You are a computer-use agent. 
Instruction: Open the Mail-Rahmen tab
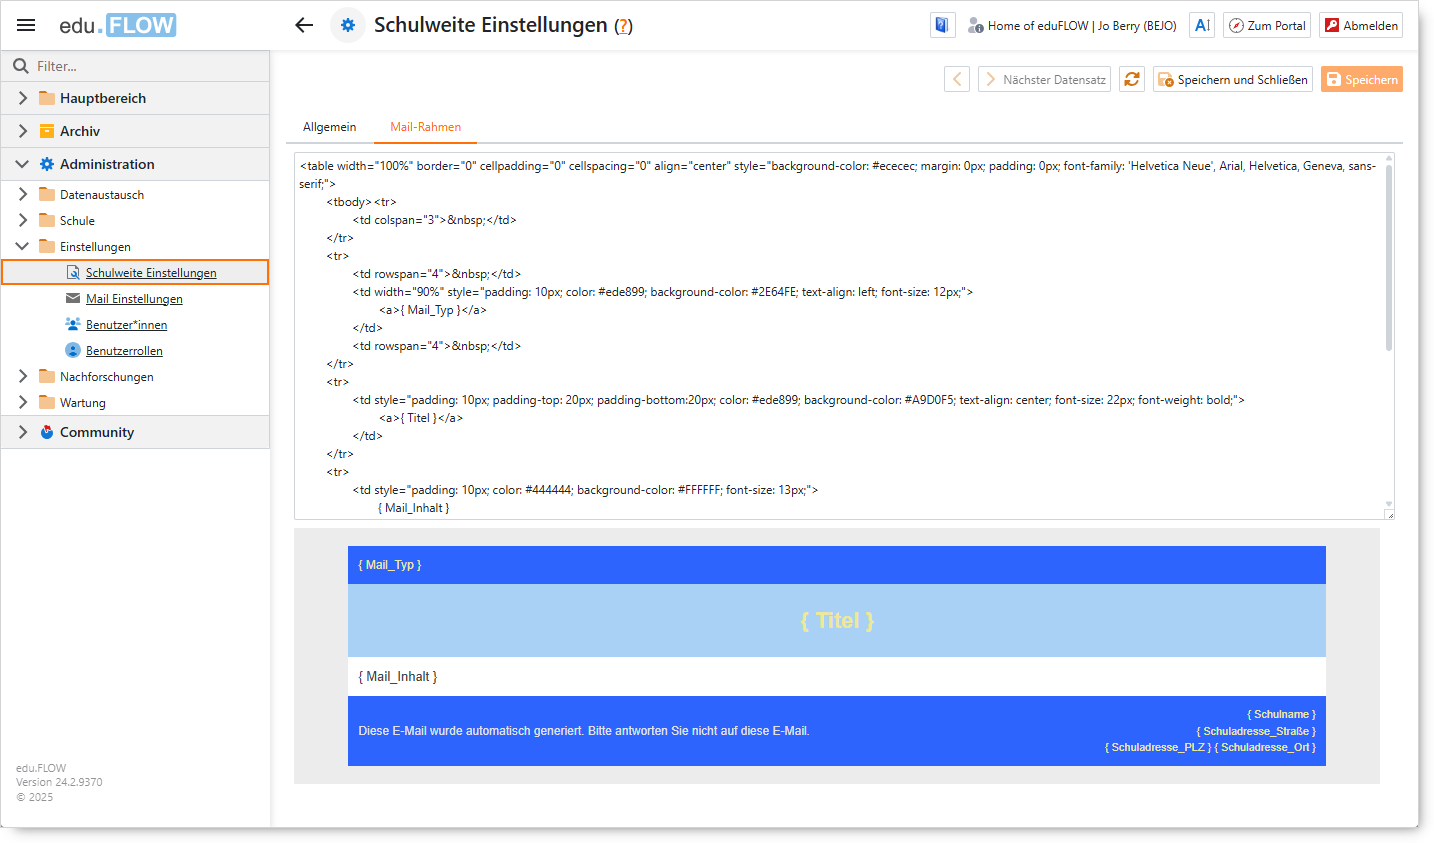pyautogui.click(x=424, y=127)
